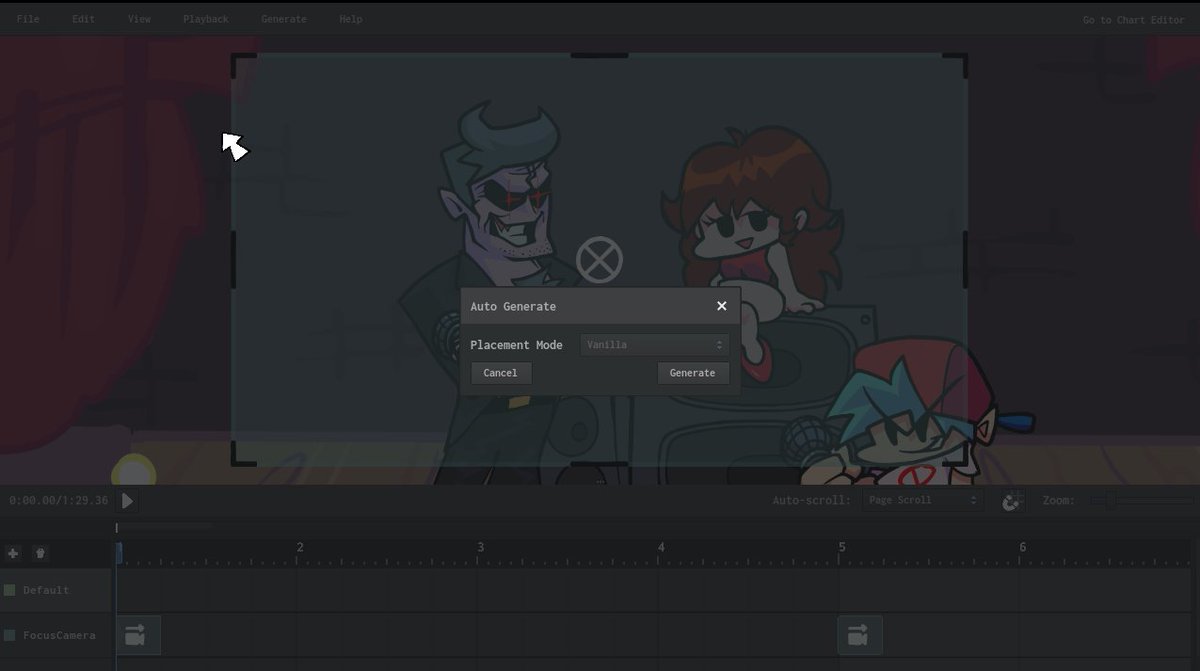Click timeline ruler marker 6
Screen dimensions: 1200x671
pos(1022,547)
